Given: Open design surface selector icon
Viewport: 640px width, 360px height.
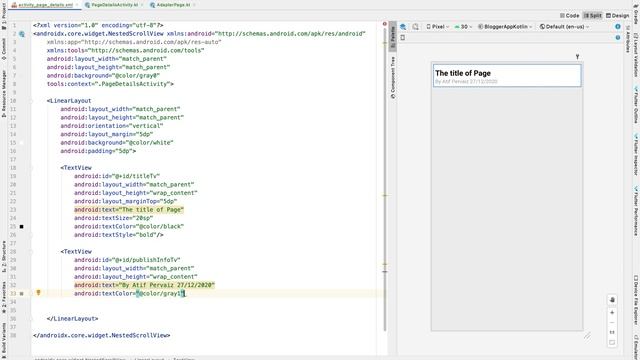Looking at the screenshot, I should 403,27.
